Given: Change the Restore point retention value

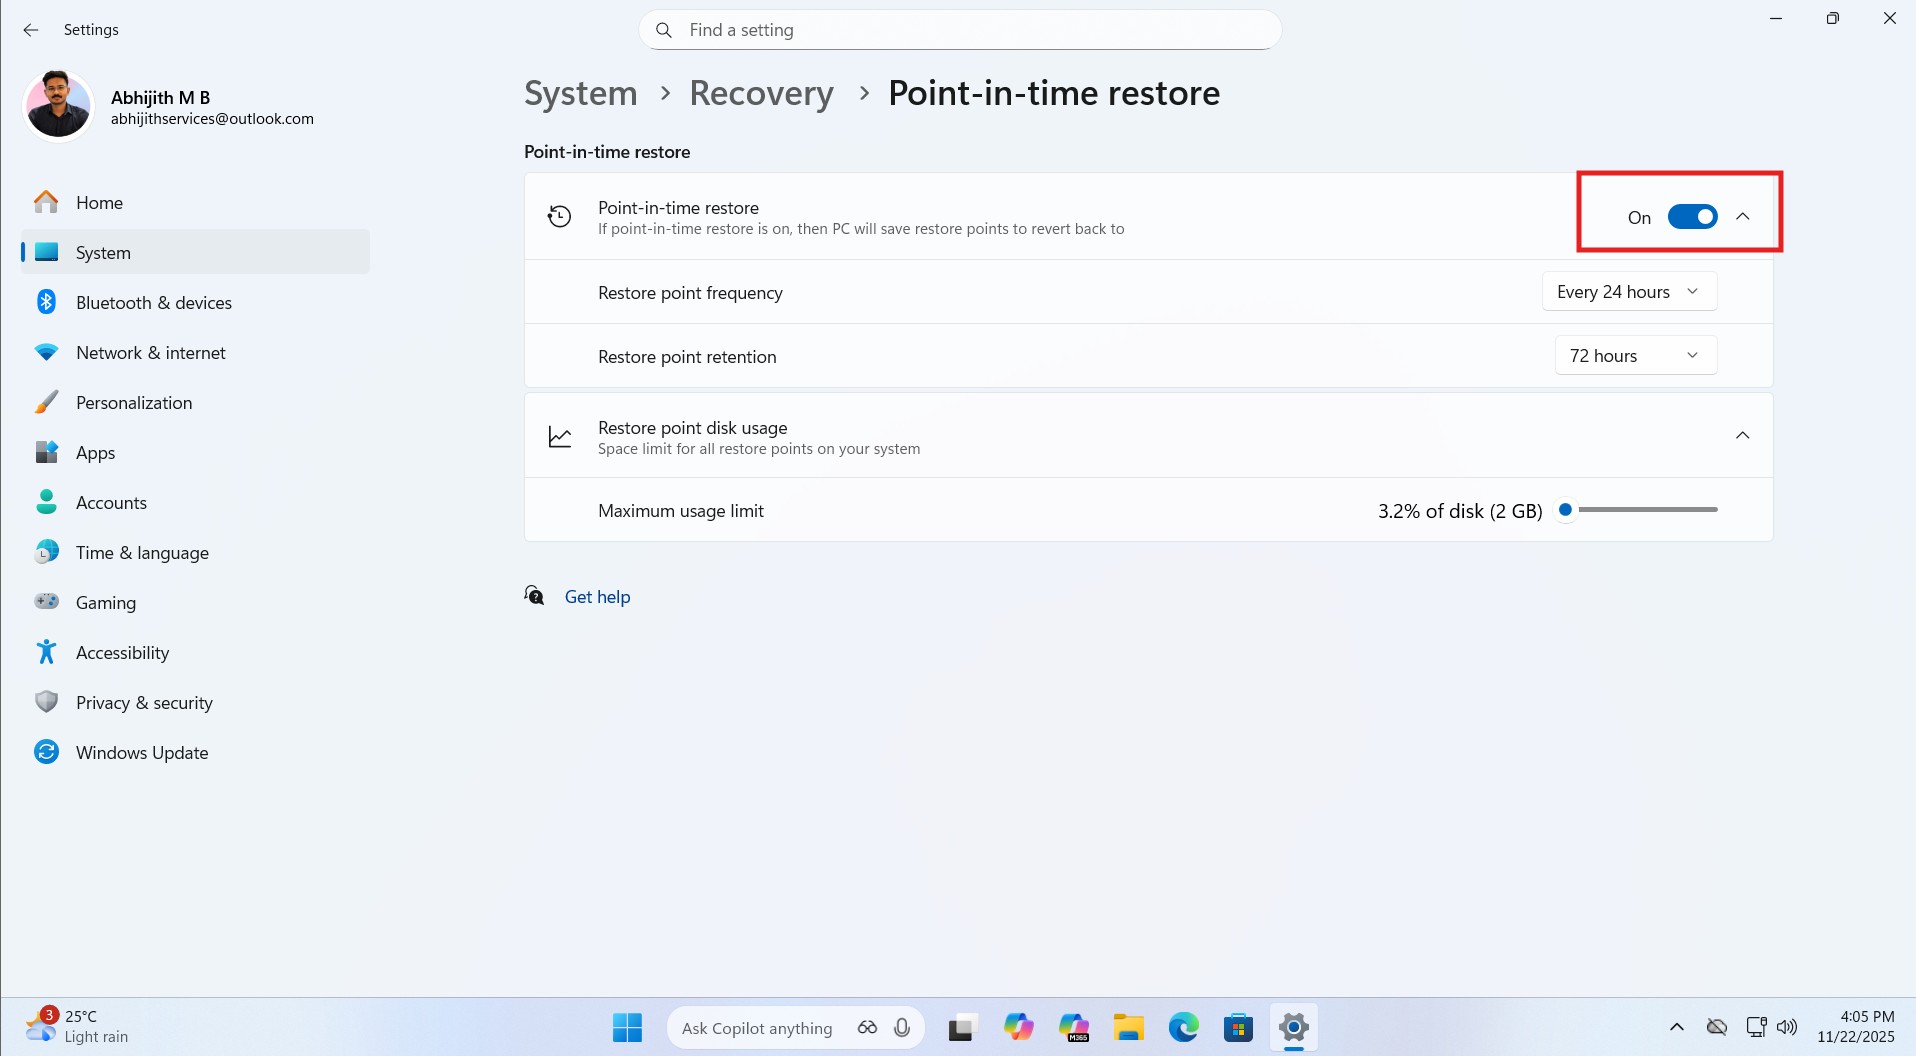Looking at the screenshot, I should [x=1634, y=355].
